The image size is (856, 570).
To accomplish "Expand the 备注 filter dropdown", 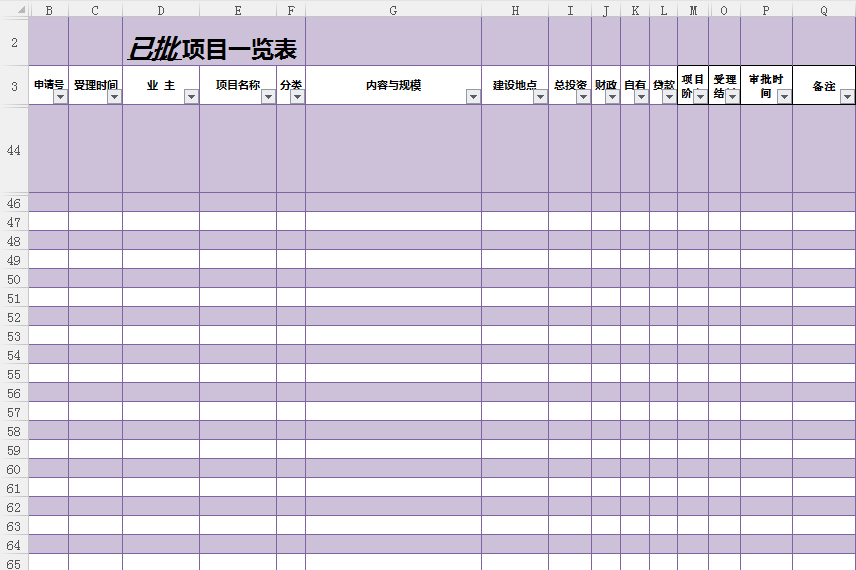I will coord(847,97).
